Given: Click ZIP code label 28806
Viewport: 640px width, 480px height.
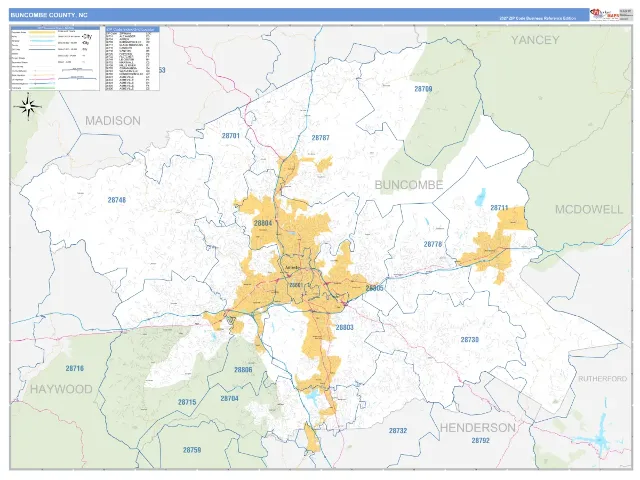Looking at the screenshot, I should point(243,370).
